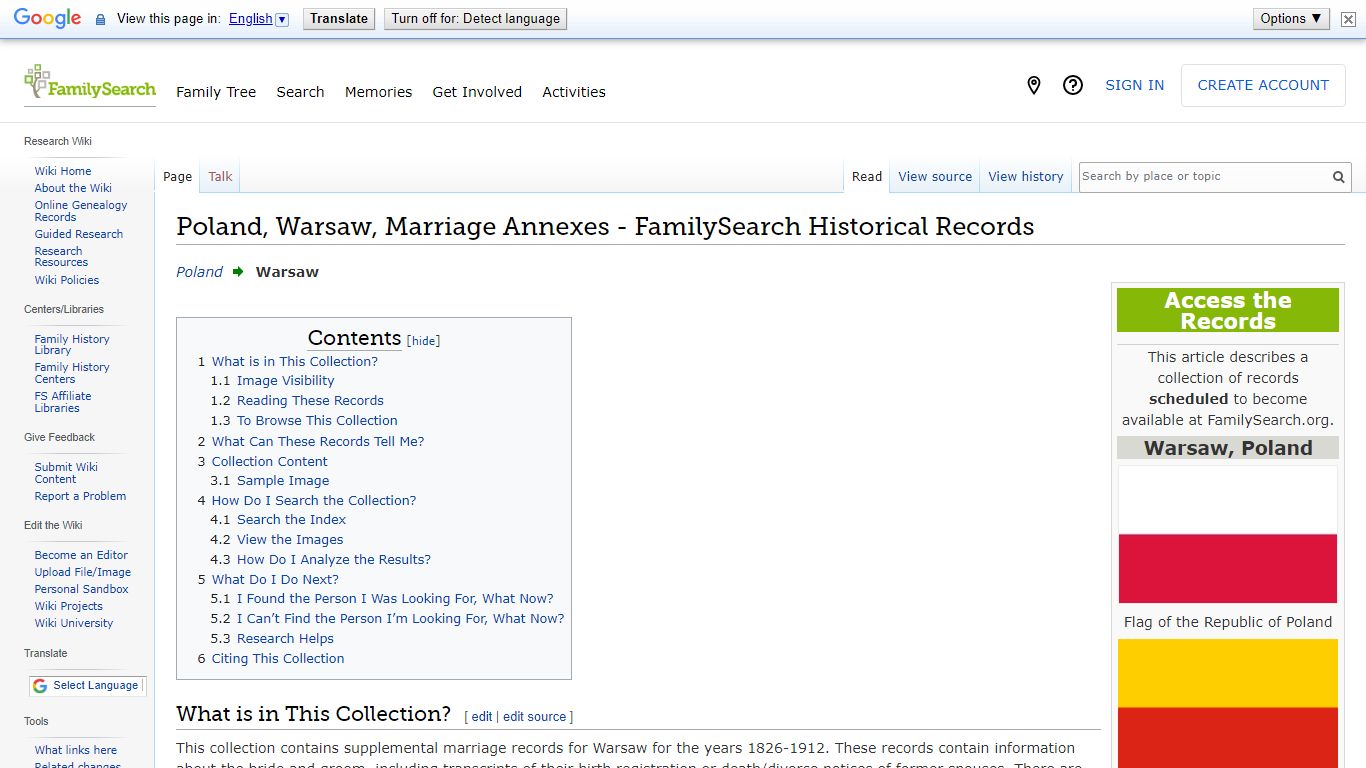Jump to Research Helps

point(285,639)
